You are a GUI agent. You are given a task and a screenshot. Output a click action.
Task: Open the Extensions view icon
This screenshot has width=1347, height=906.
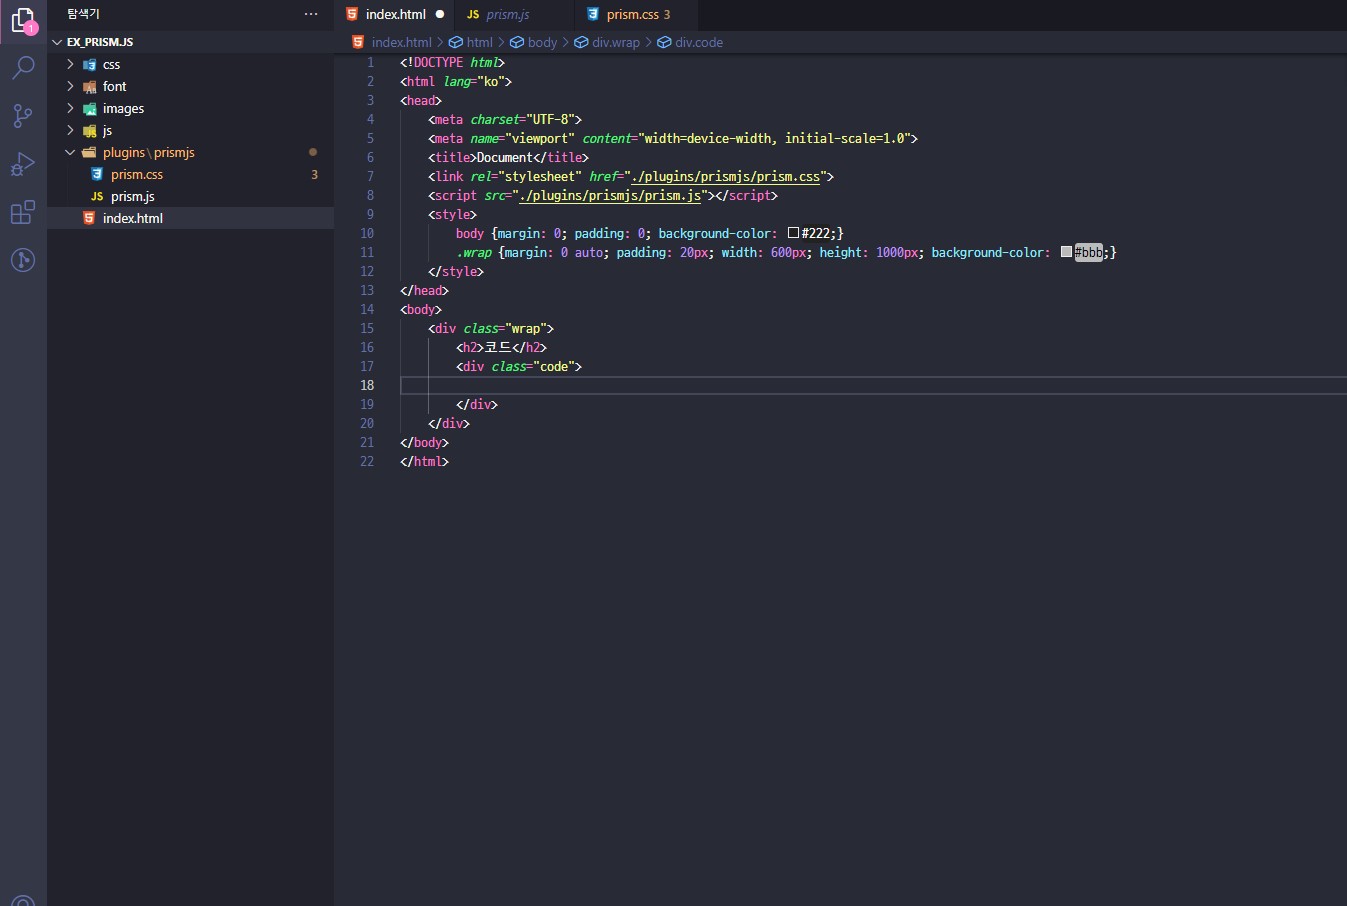pyautogui.click(x=22, y=212)
